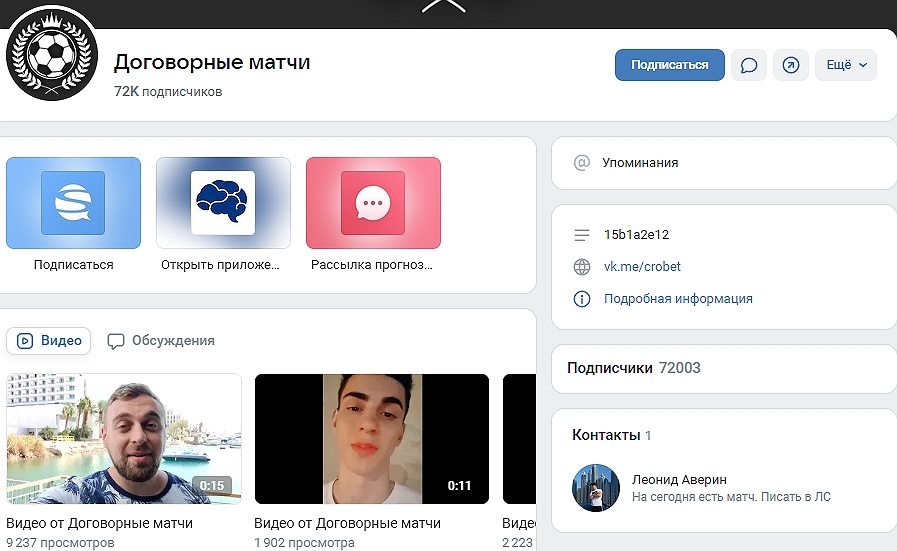This screenshot has width=897, height=551.
Task: Expand the Ещё dropdown menu
Action: tap(845, 65)
